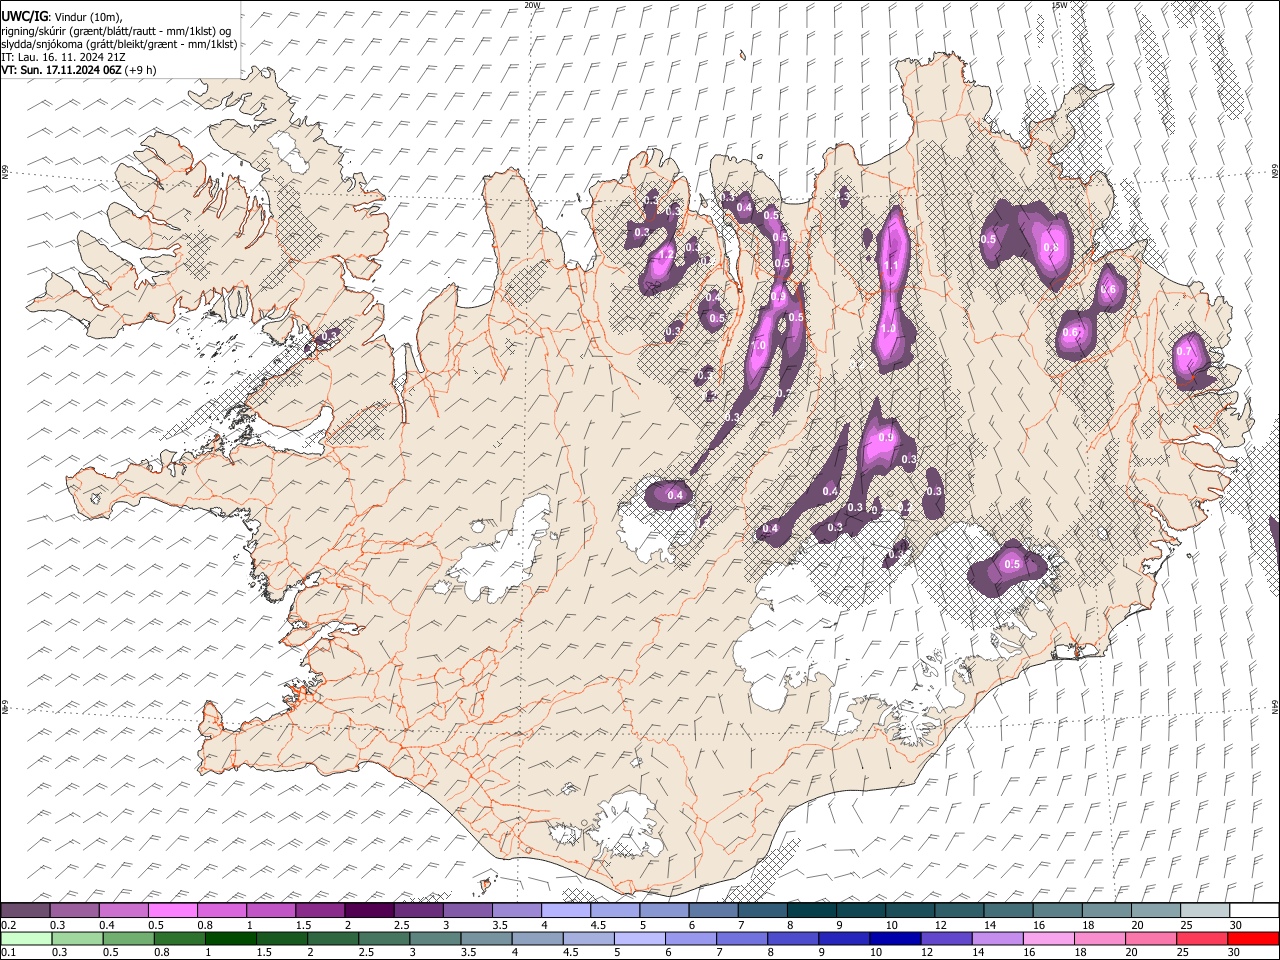Screen dimensions: 1280x960
Task: Select the dark teal upper swatch at 8
Action: coord(811,910)
